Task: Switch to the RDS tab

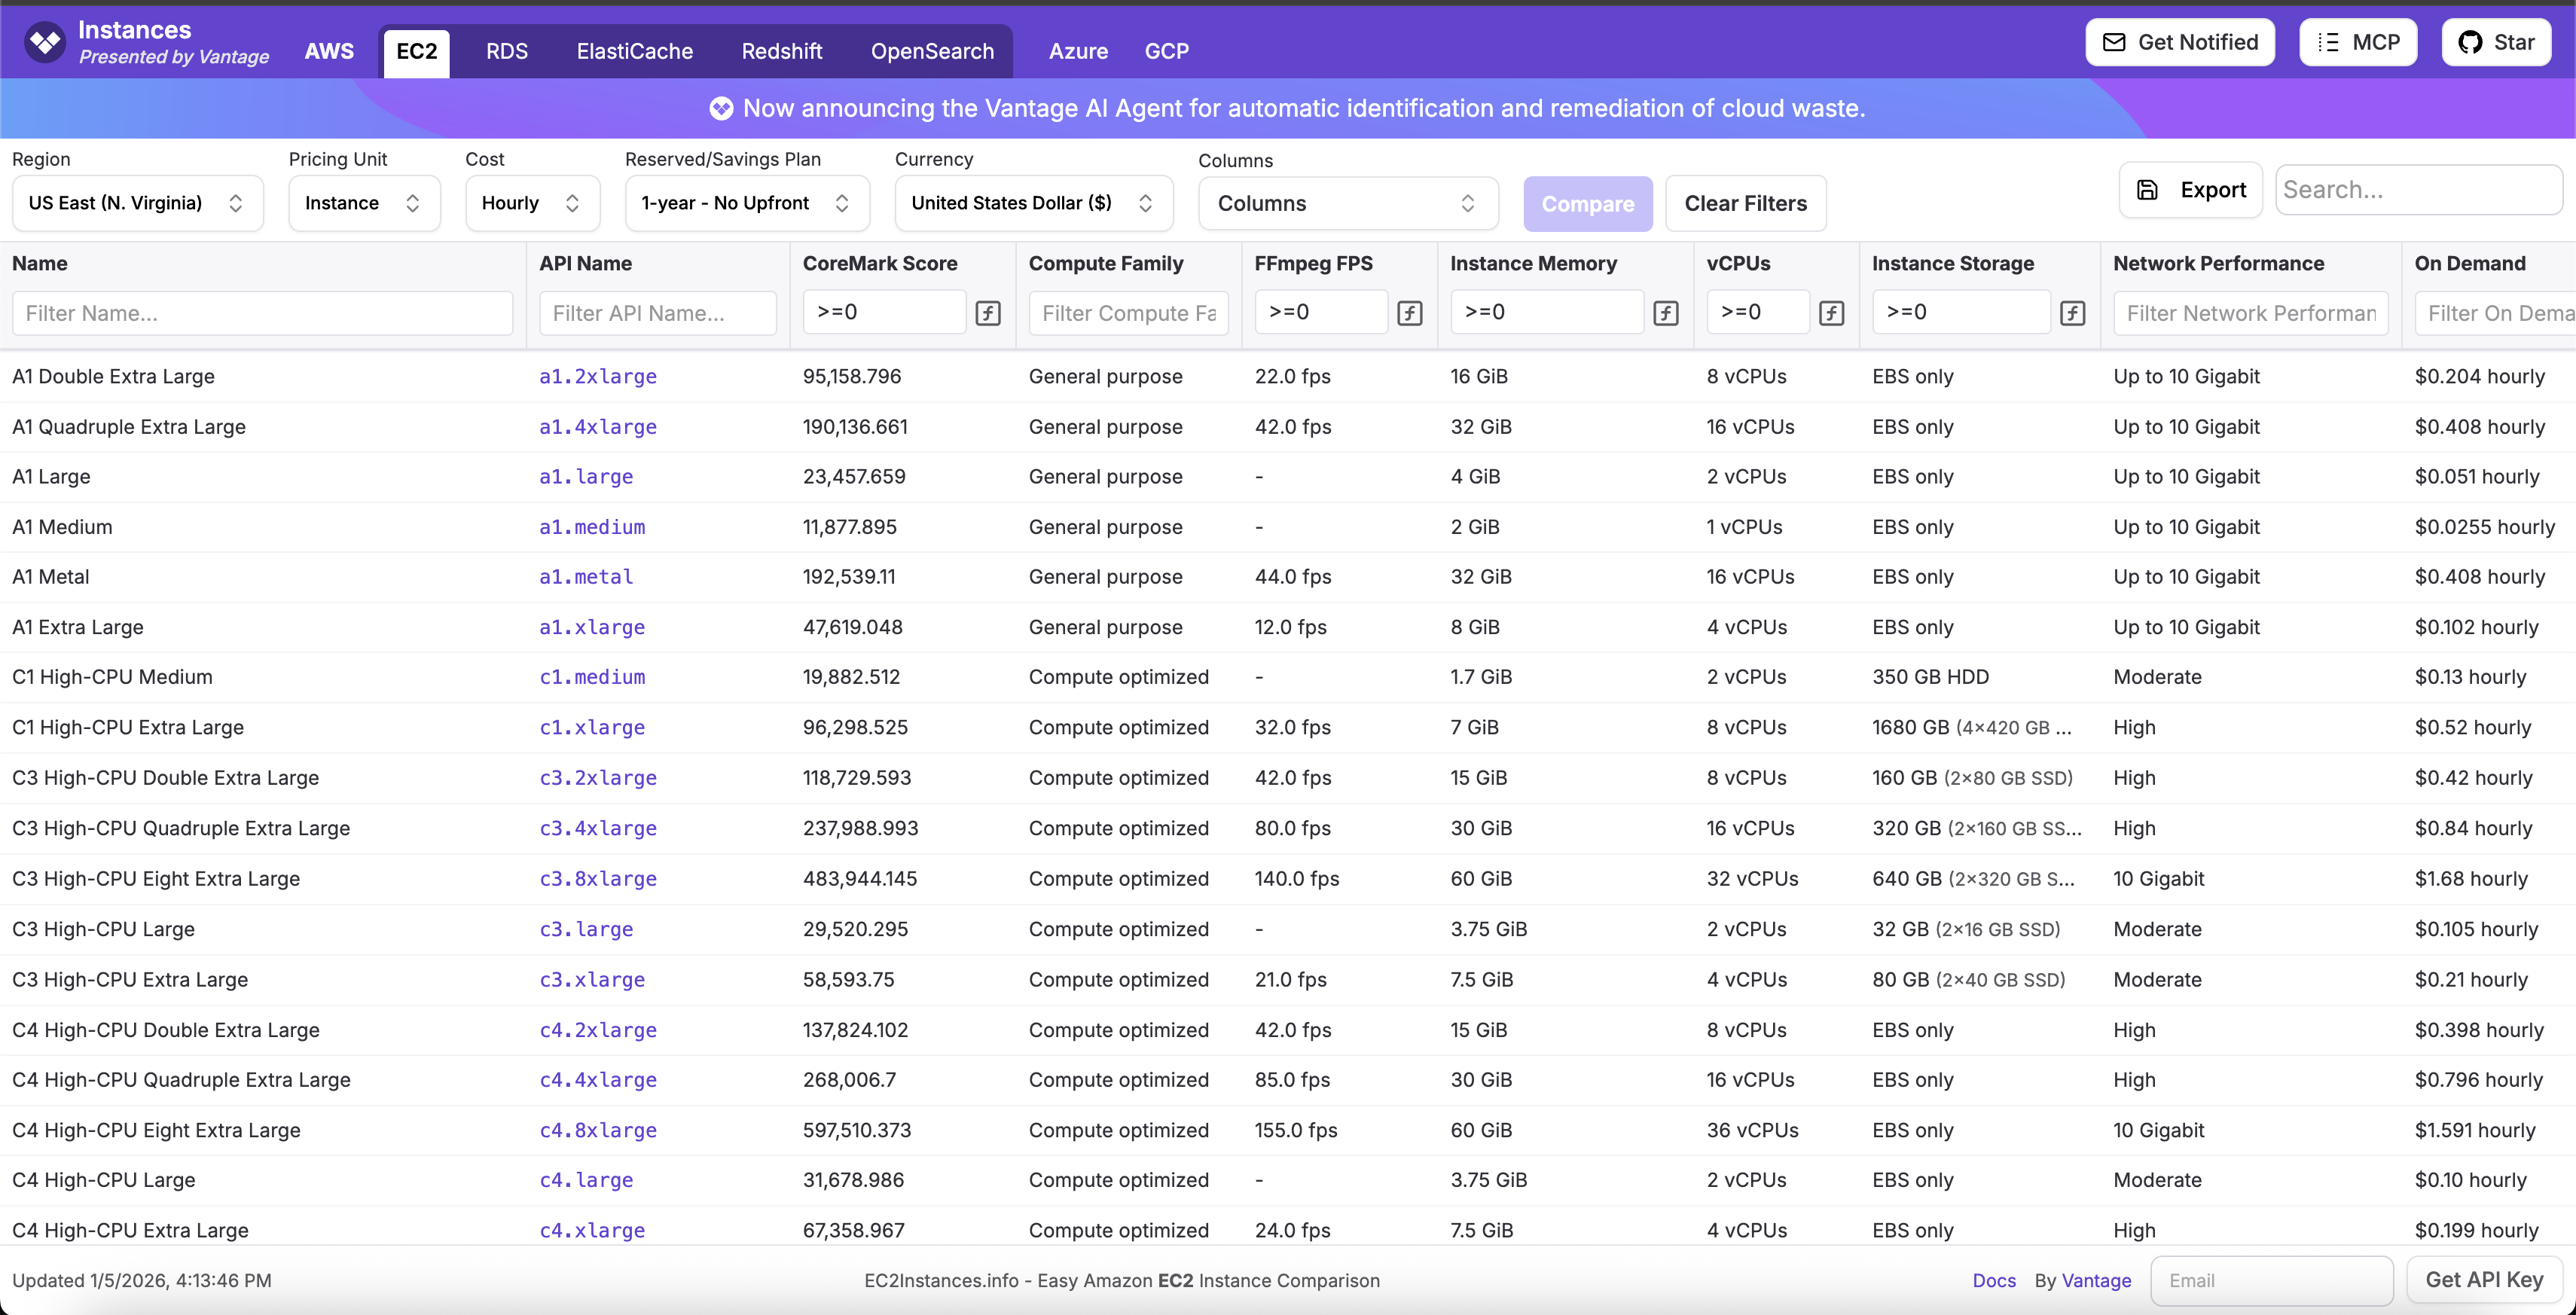Action: click(x=506, y=51)
